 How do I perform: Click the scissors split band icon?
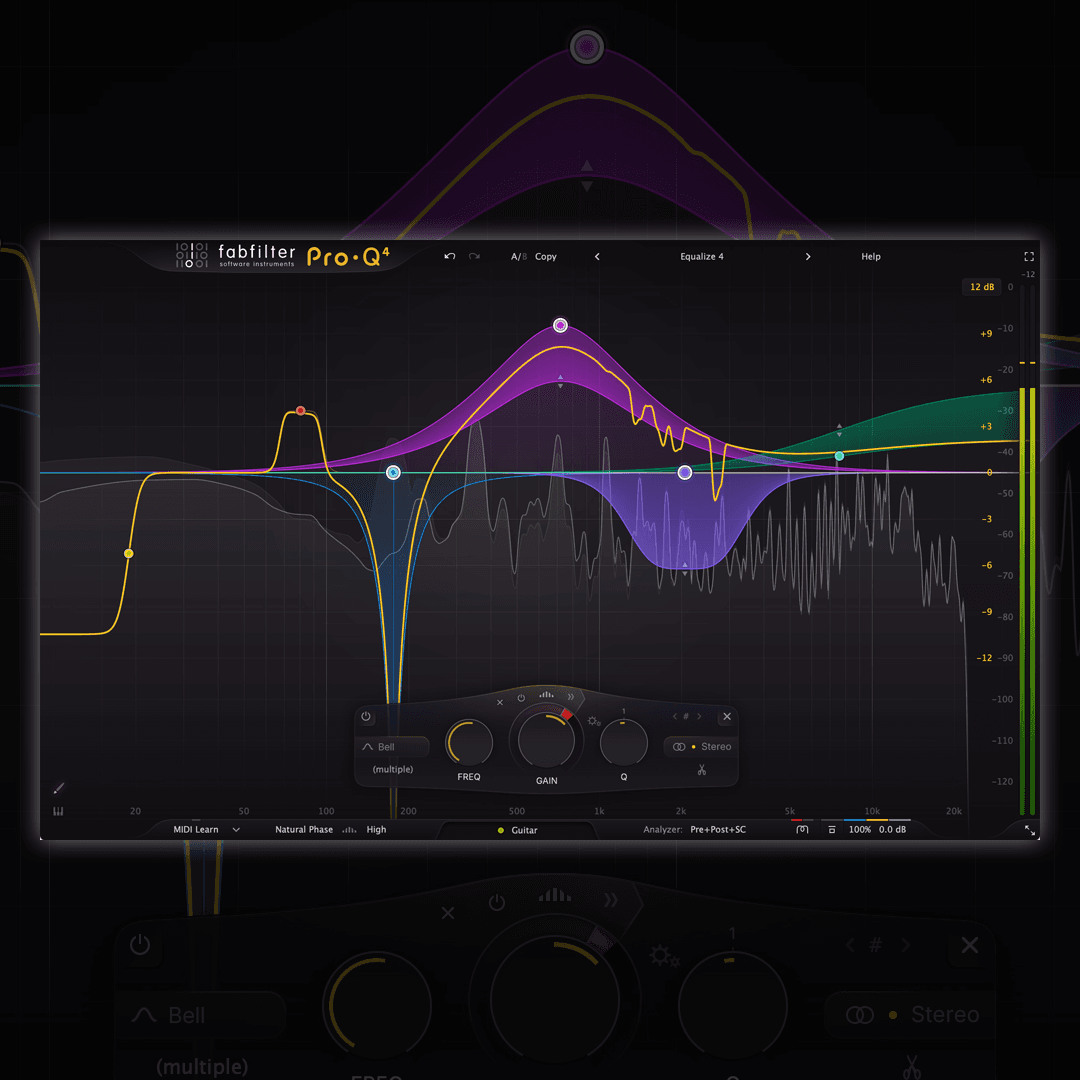[702, 770]
